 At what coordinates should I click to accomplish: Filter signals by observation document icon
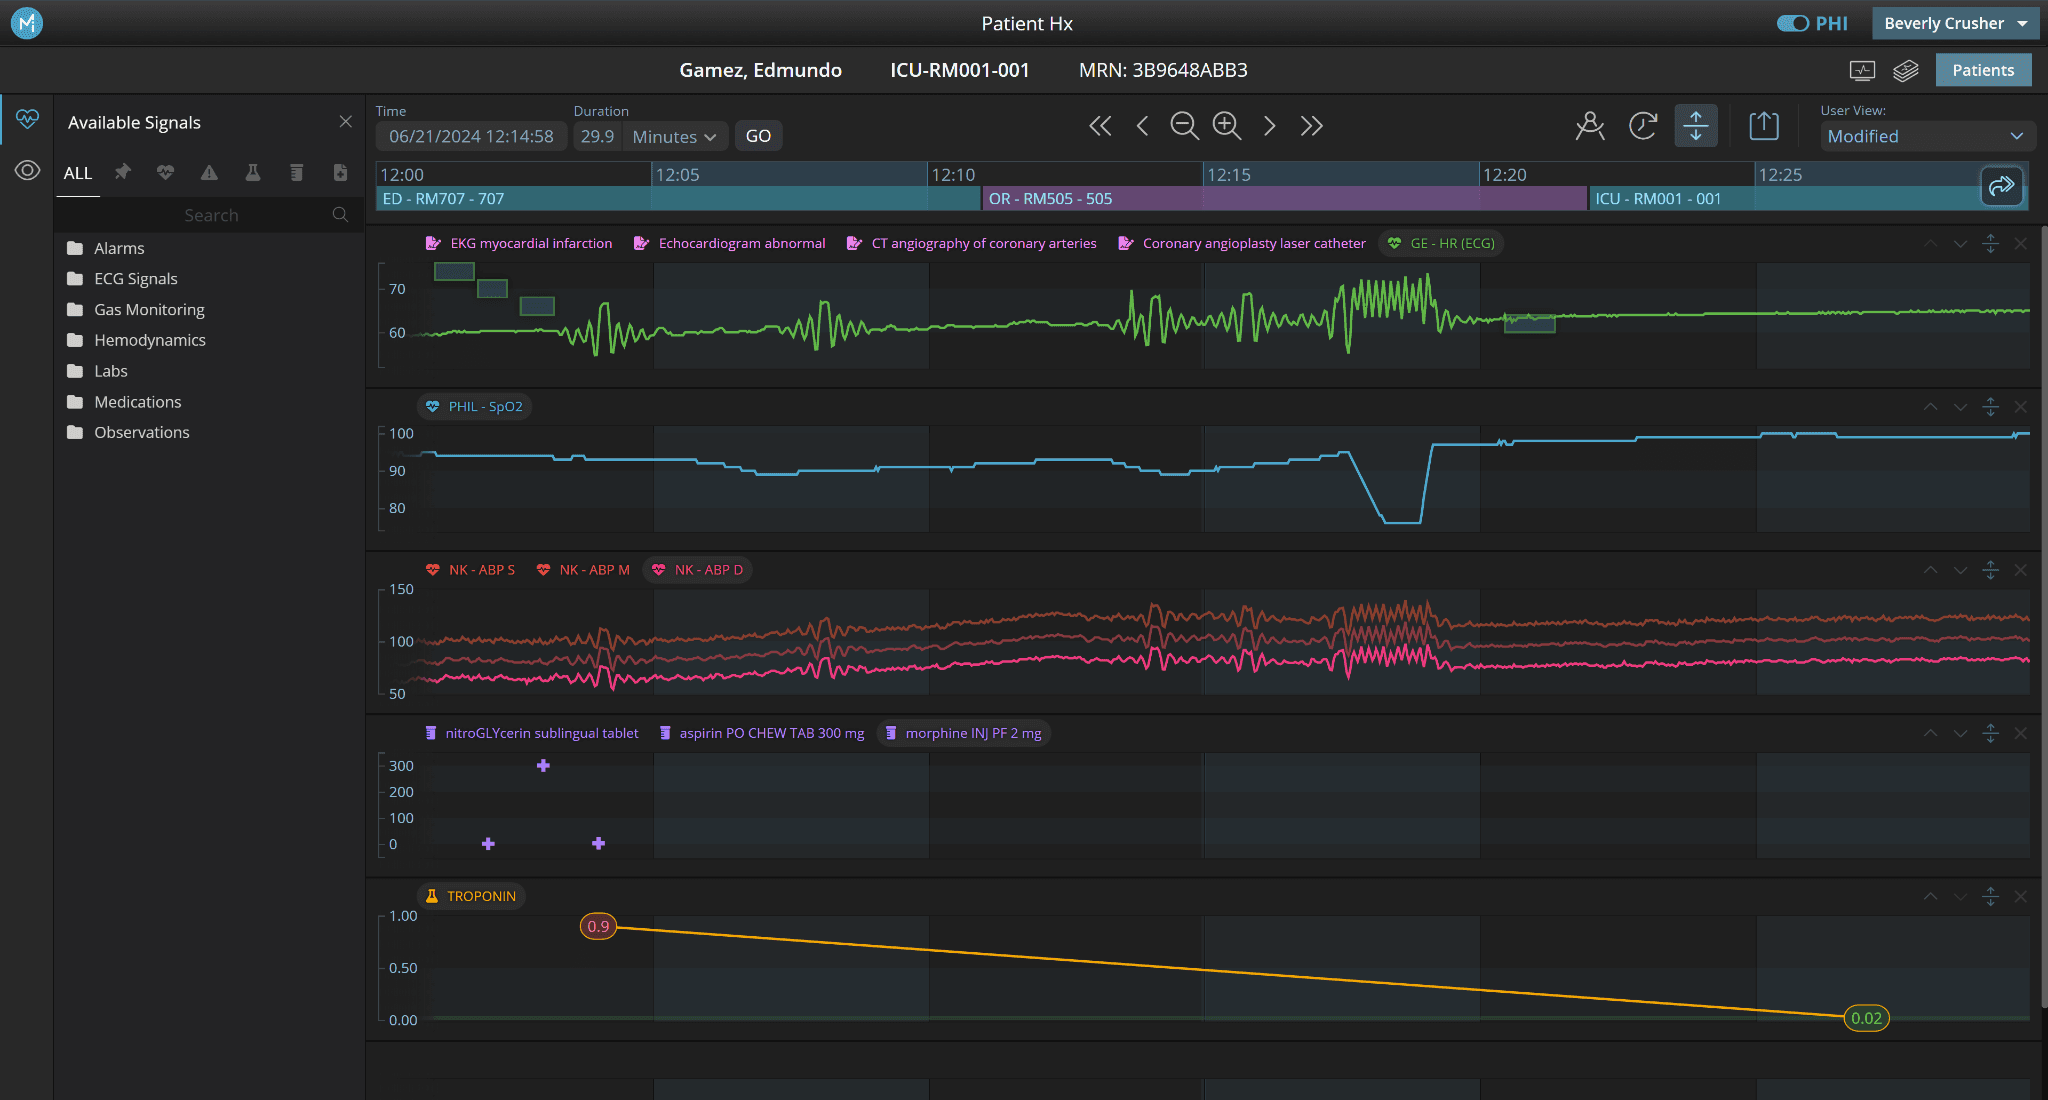340,173
